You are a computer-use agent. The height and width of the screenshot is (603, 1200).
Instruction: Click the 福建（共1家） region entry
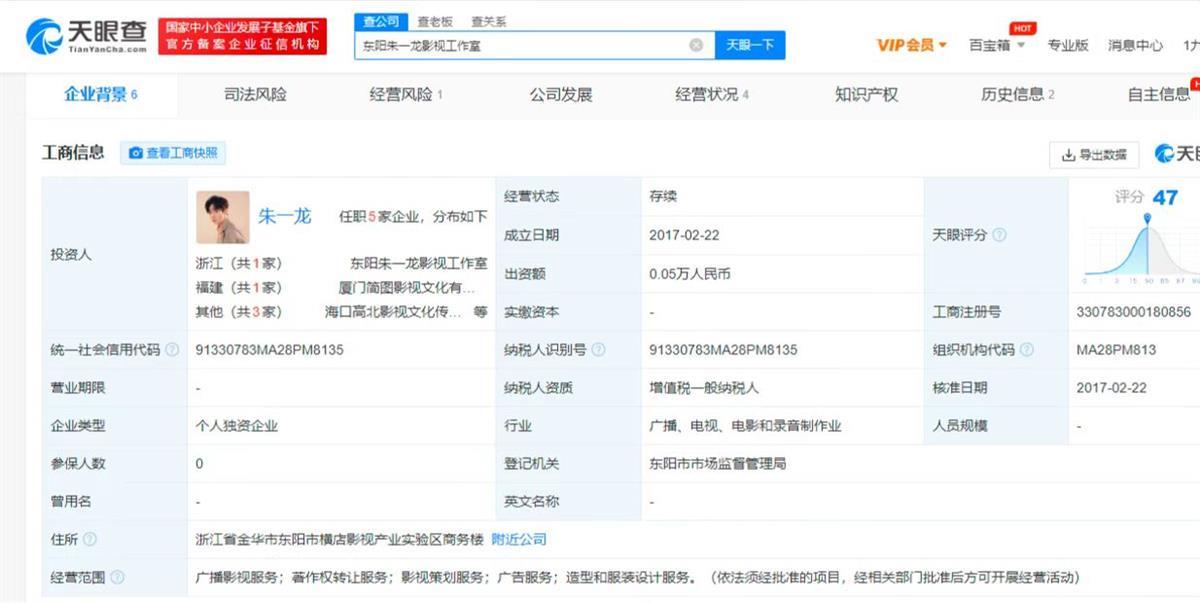(239, 288)
